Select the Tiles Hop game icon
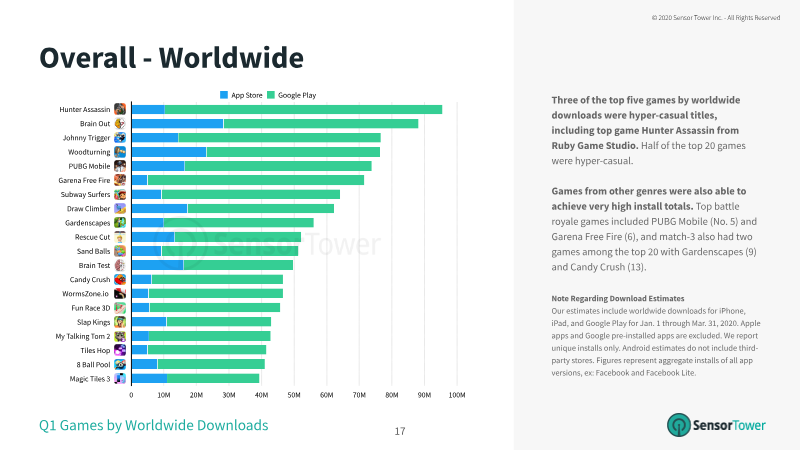 [120, 350]
